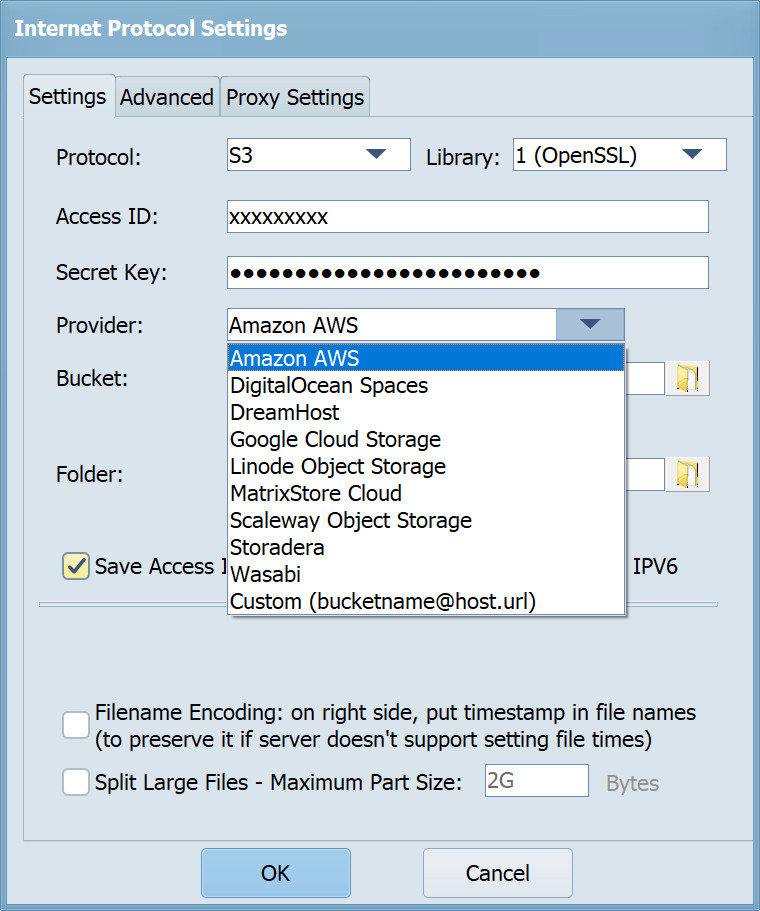Click the Access ID input field

point(467,217)
